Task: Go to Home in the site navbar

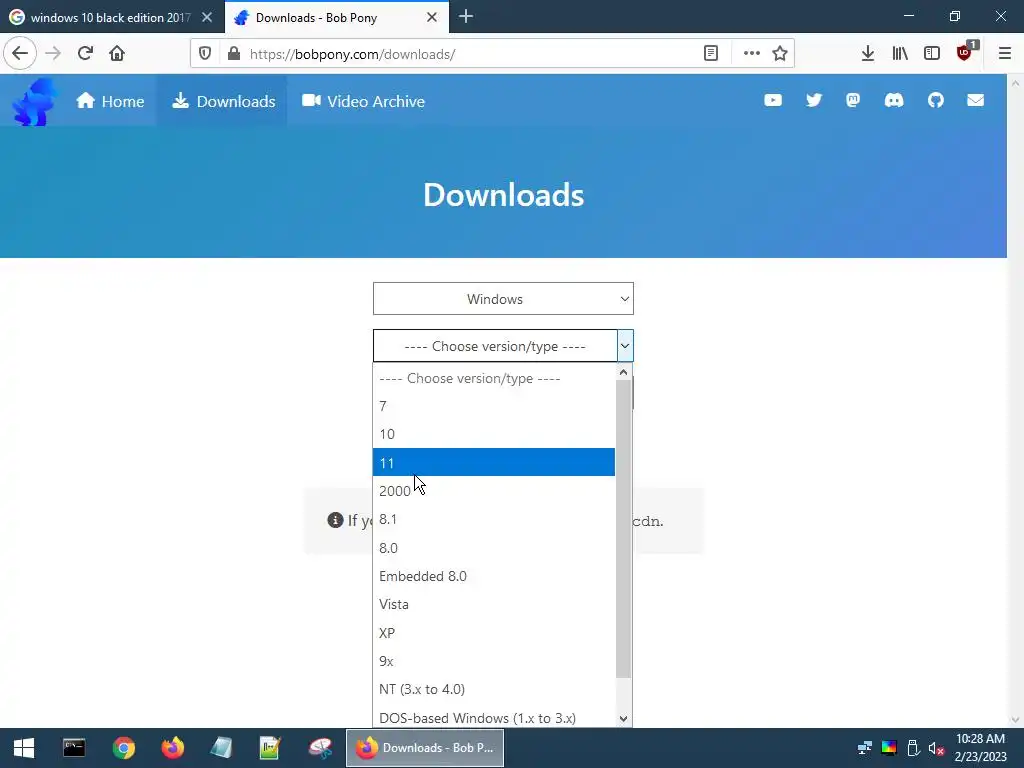Action: coord(110,101)
